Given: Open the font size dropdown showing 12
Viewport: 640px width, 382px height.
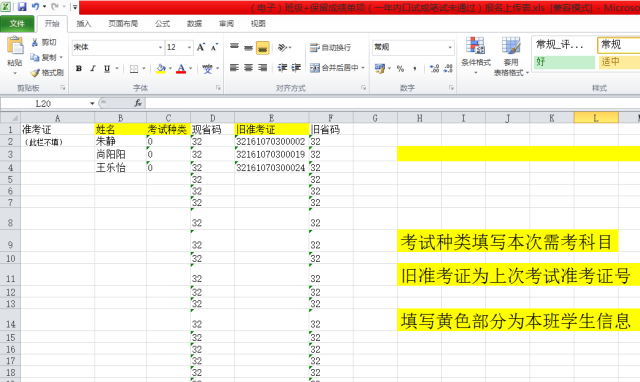Looking at the screenshot, I should tap(189, 47).
